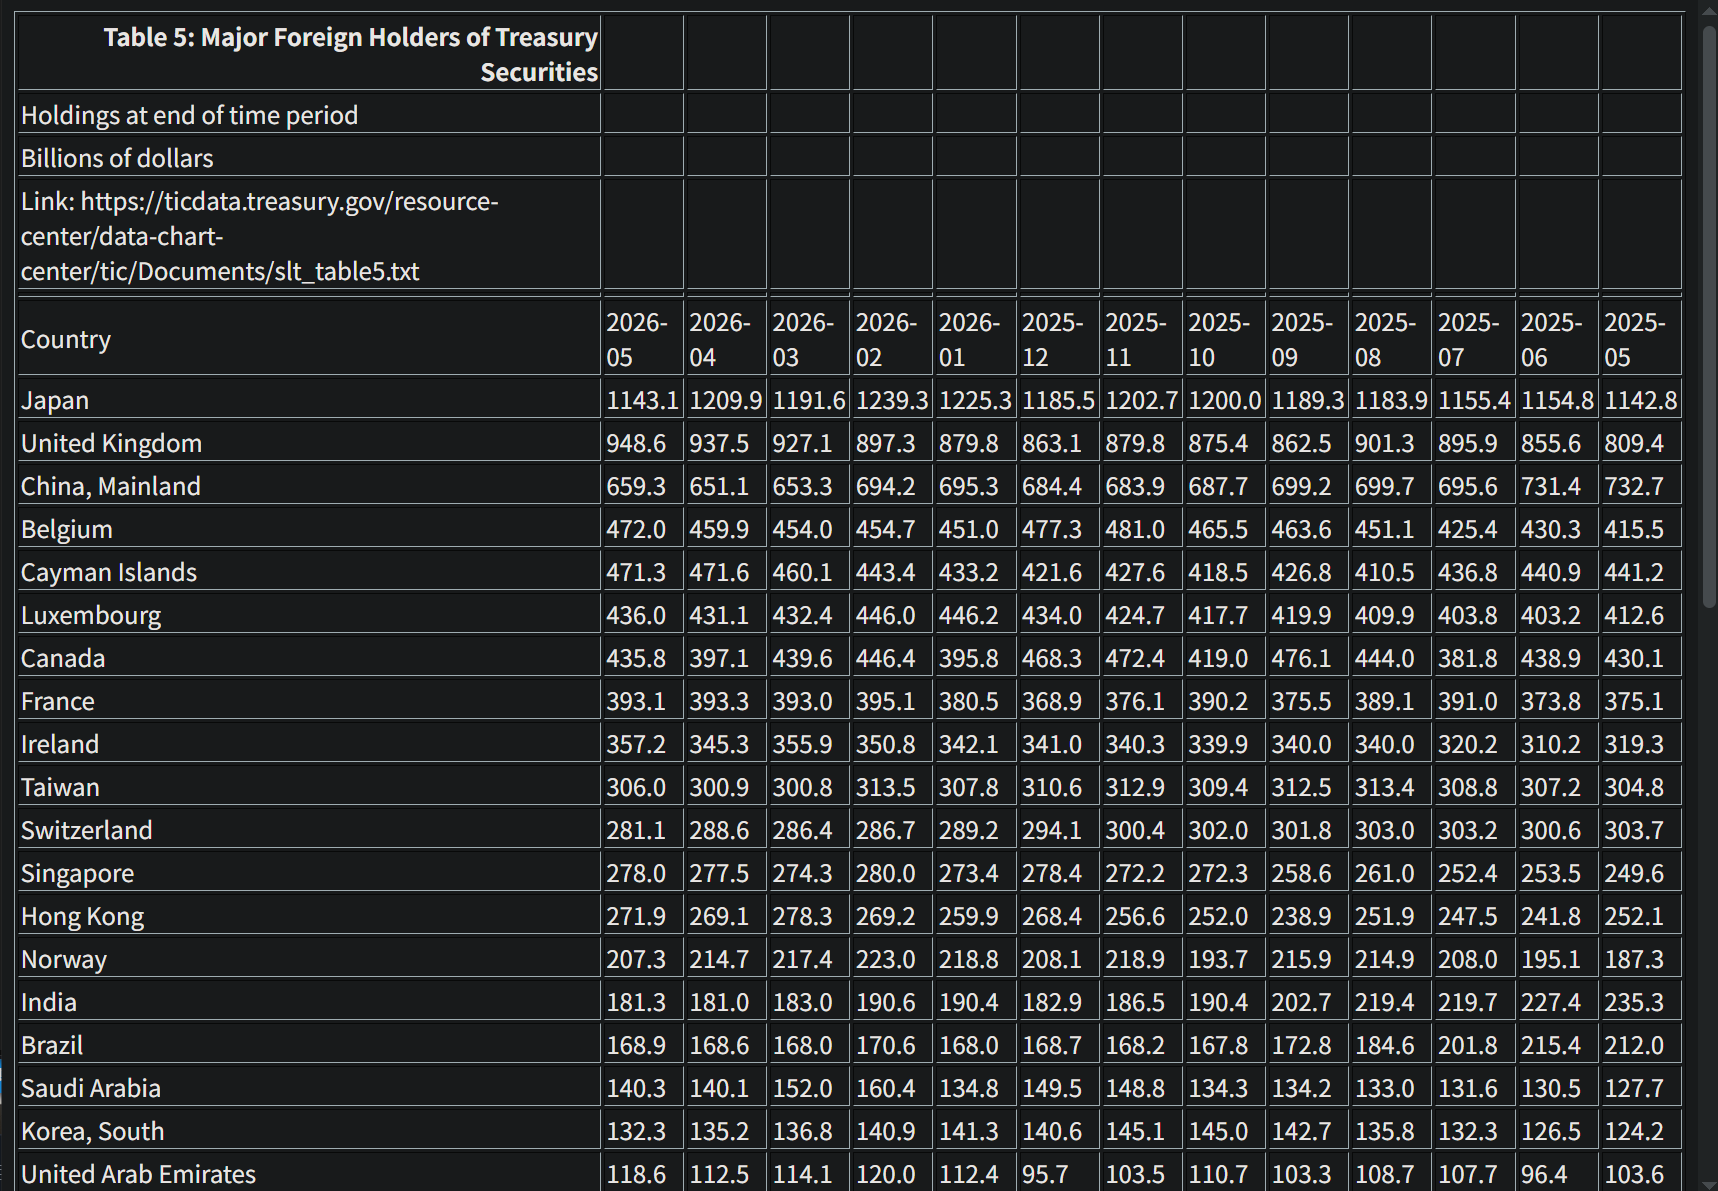Click the 'Japan' country name
The image size is (1718, 1191).
tap(55, 400)
